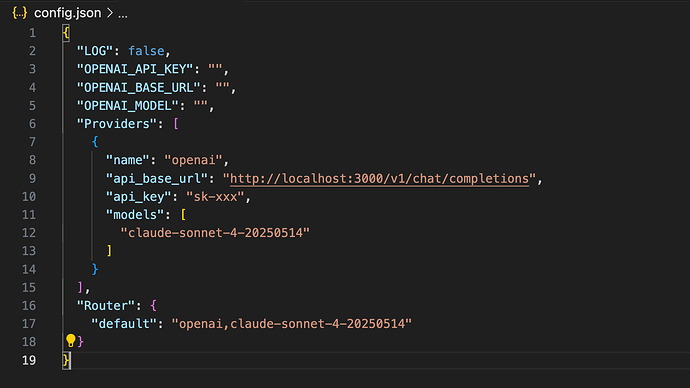Click the closing bracket on line 15

80,287
